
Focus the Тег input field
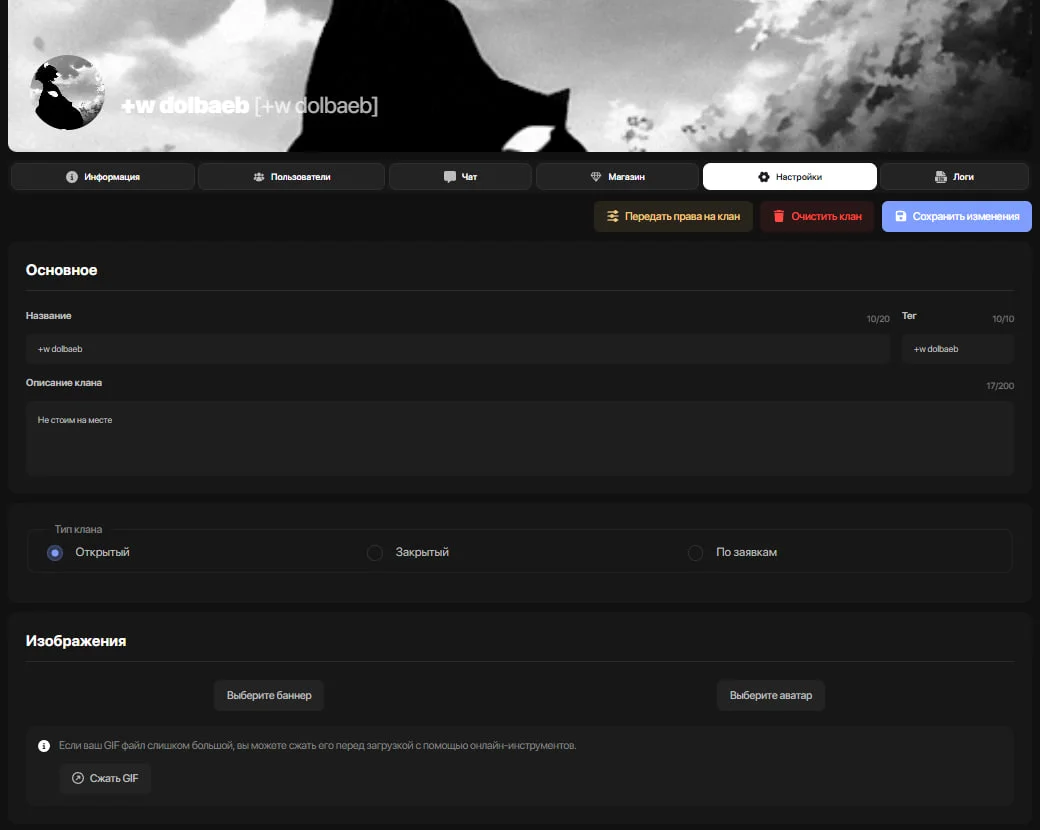tap(958, 349)
